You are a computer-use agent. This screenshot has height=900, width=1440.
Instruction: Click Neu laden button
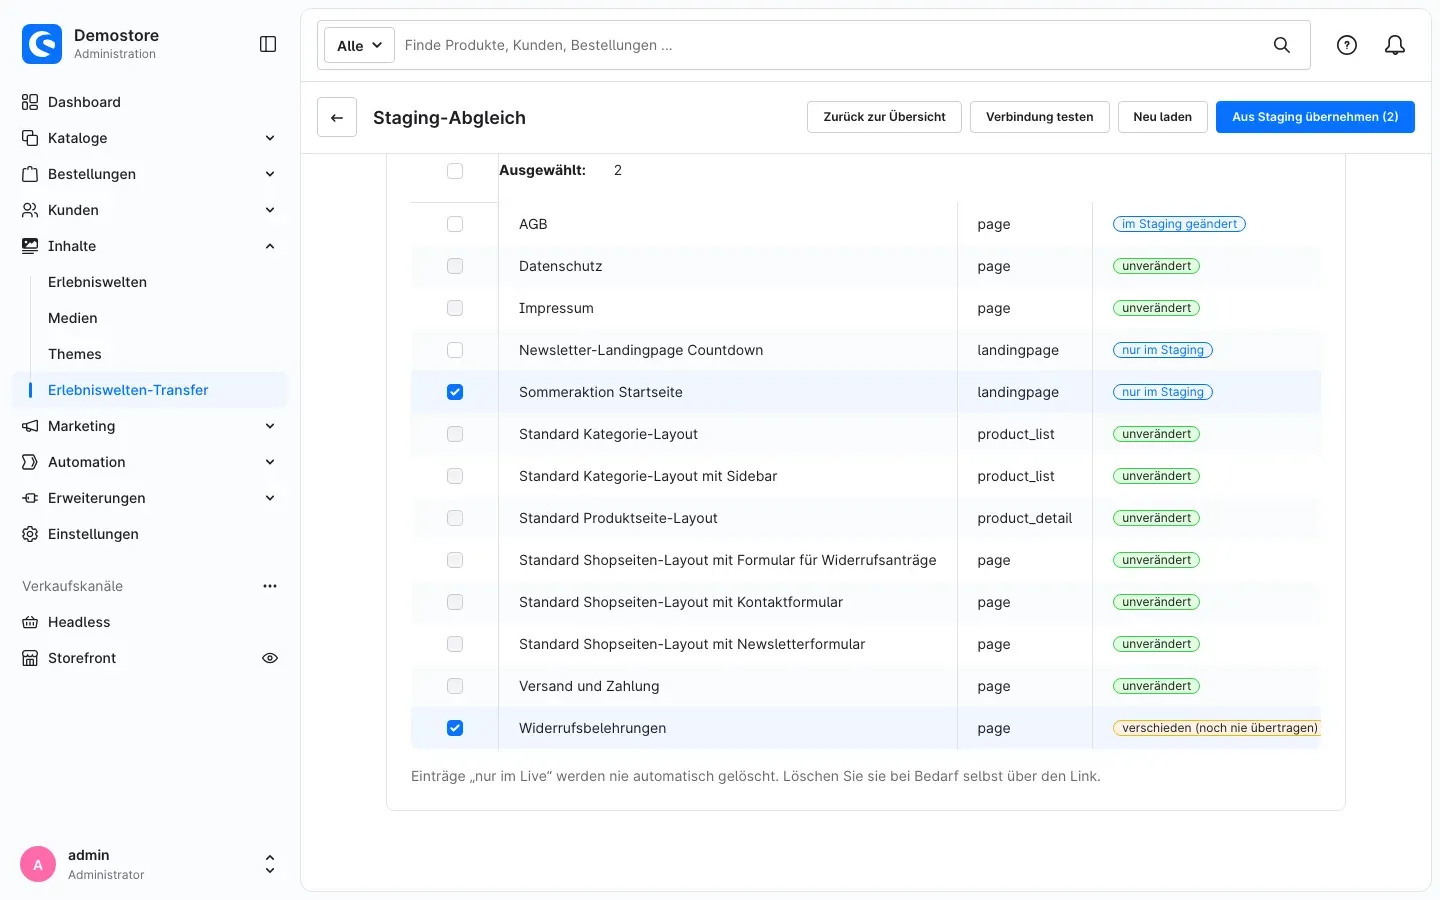1163,117
